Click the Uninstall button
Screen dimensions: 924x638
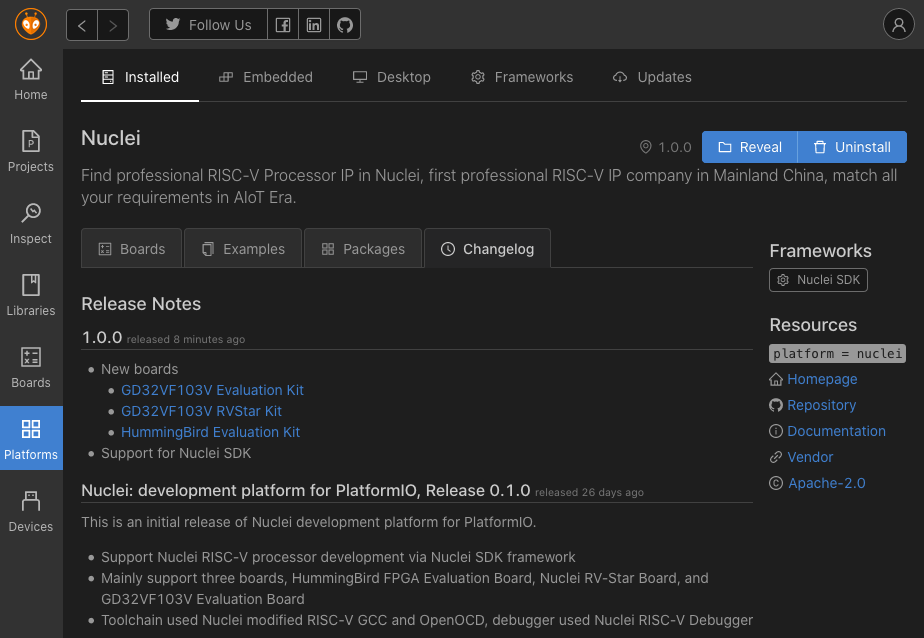pyautogui.click(x=852, y=147)
